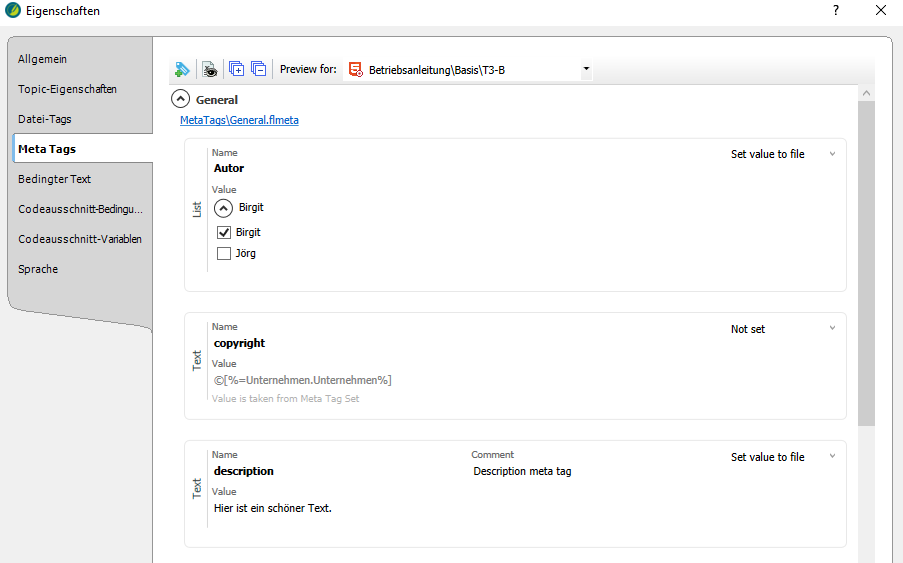Open the Preview for target dropdown
903x563 pixels.
point(586,70)
